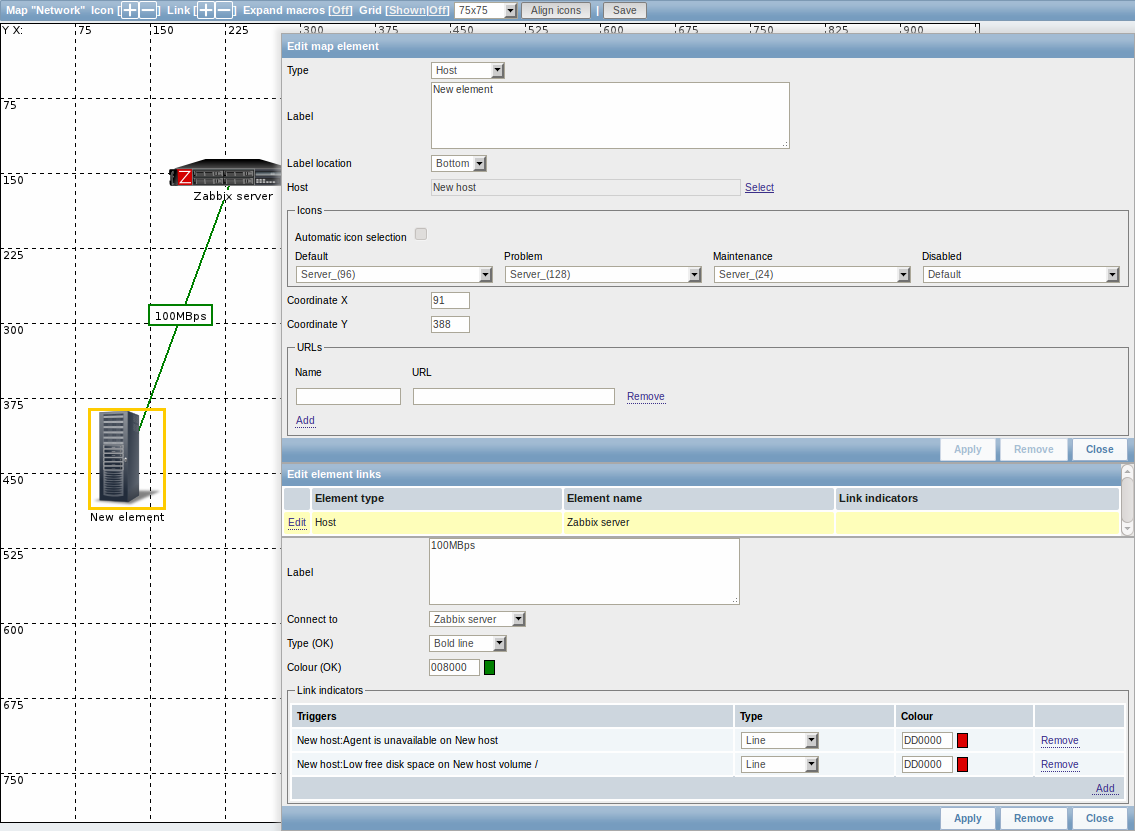Click the URL Name input field
The height and width of the screenshot is (831, 1135).
(x=348, y=396)
